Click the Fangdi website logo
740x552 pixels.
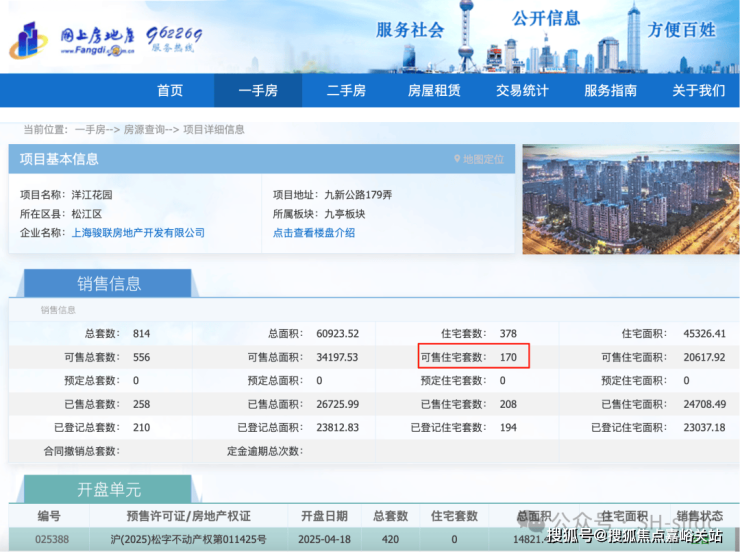[72, 41]
